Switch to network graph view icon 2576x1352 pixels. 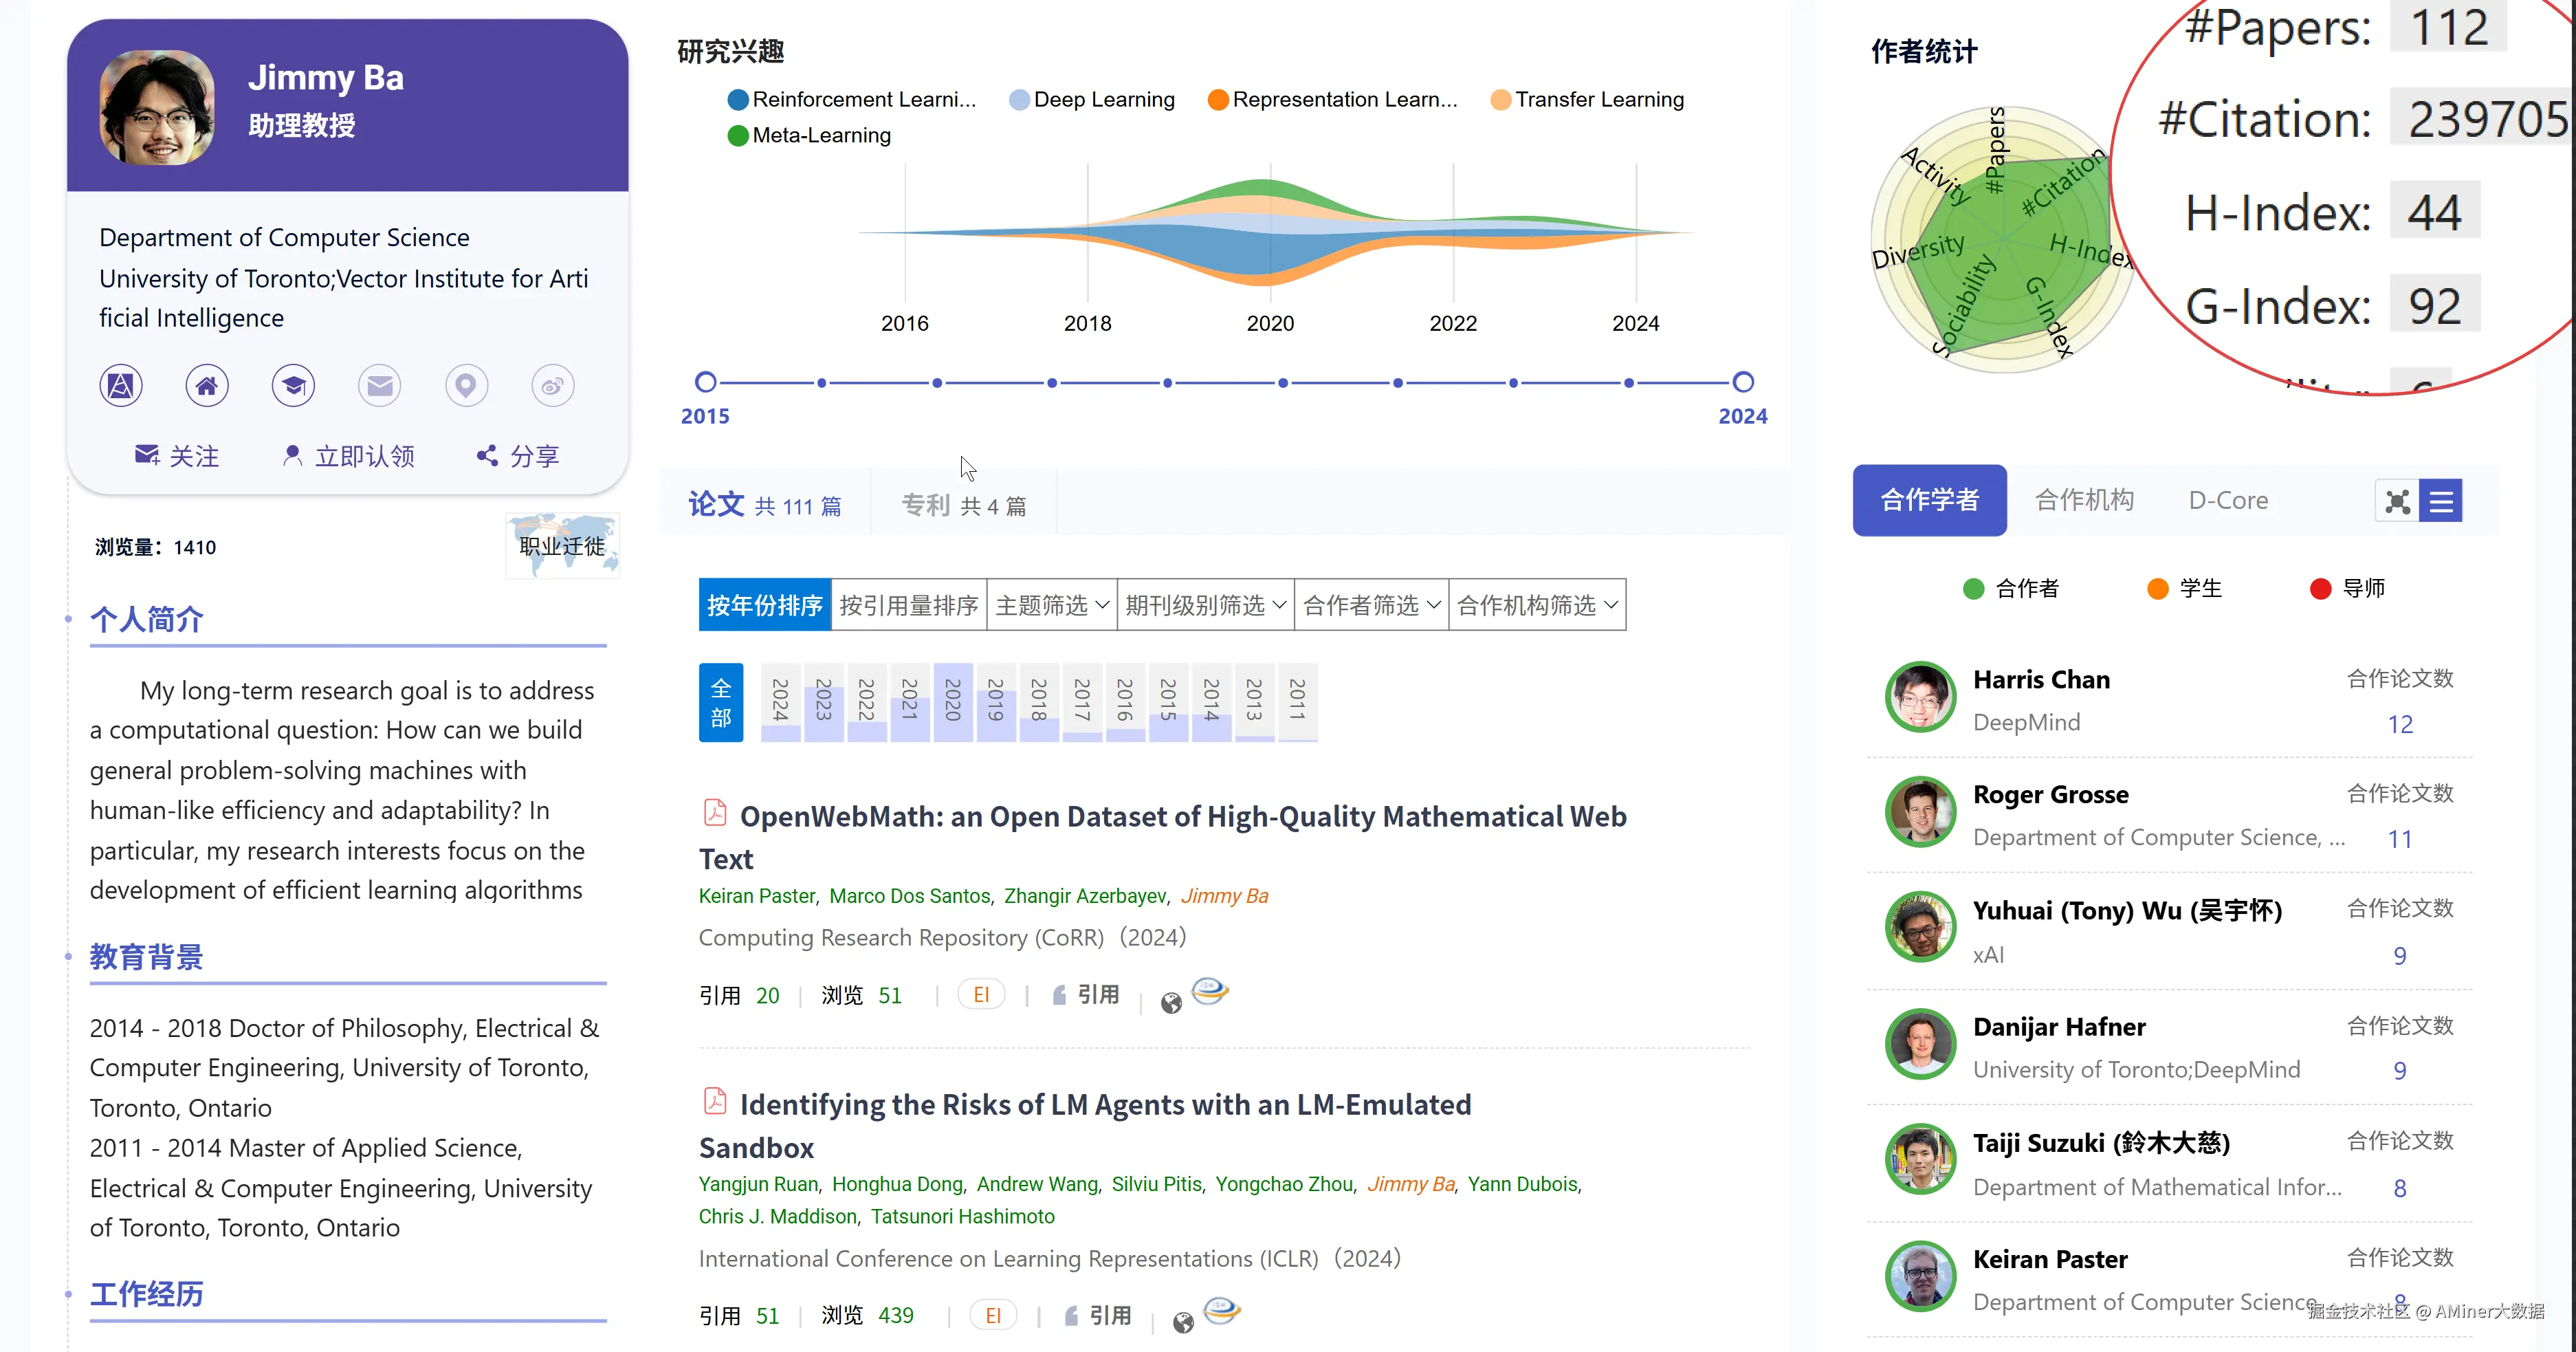[2397, 501]
